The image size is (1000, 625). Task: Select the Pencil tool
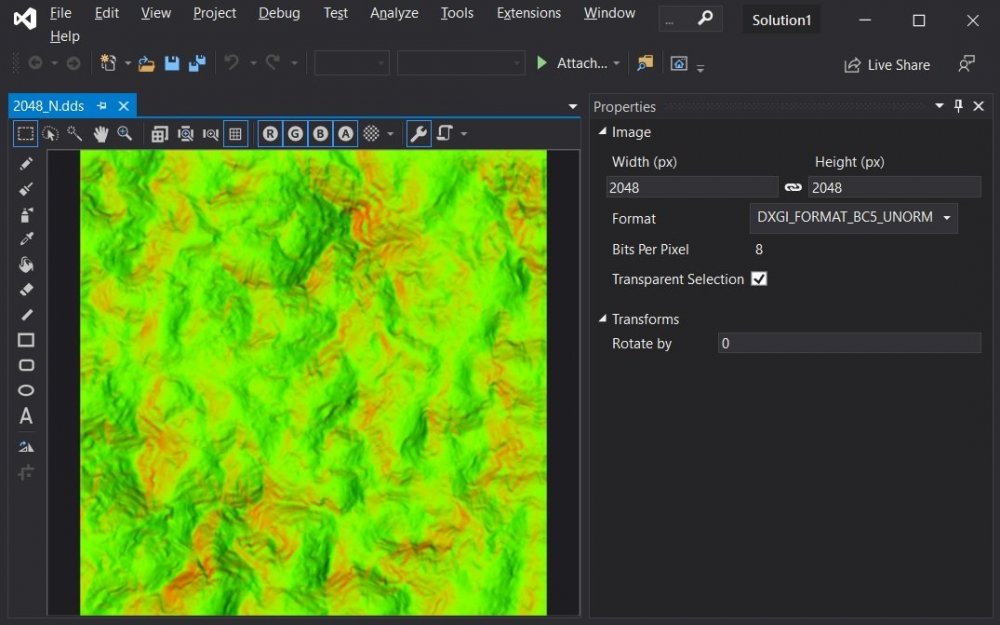[x=26, y=164]
